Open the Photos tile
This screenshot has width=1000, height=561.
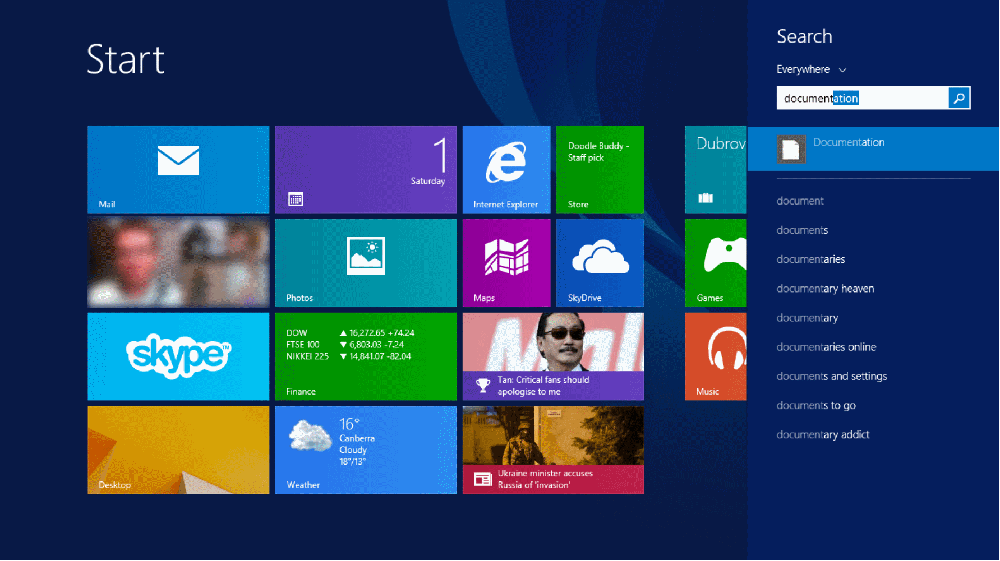pos(365,263)
